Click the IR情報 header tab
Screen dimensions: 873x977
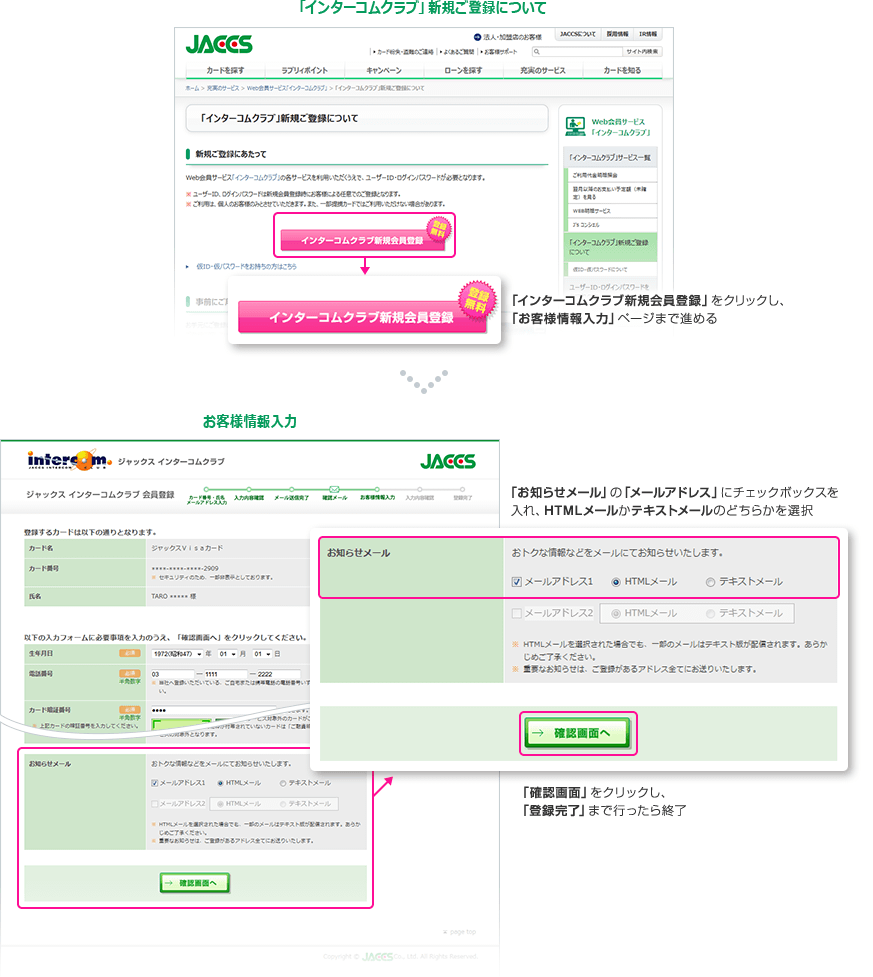tap(647, 34)
